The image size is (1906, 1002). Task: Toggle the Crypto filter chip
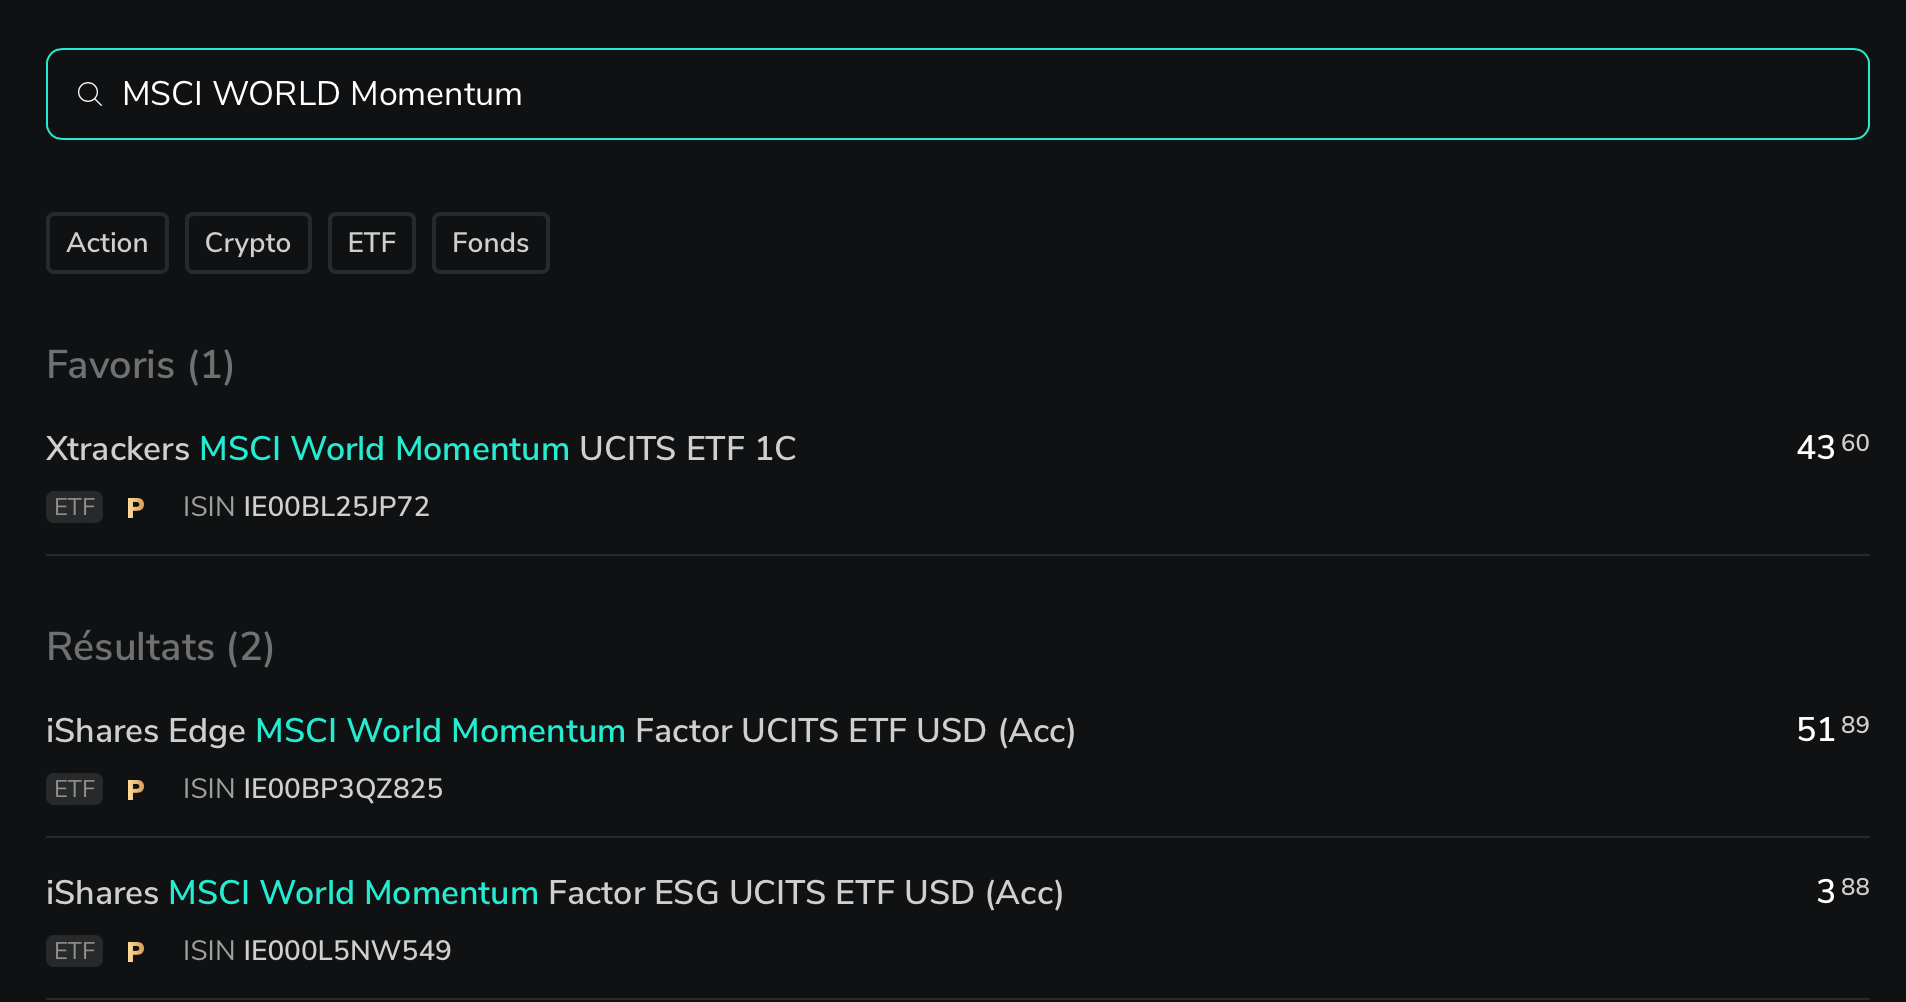[248, 243]
